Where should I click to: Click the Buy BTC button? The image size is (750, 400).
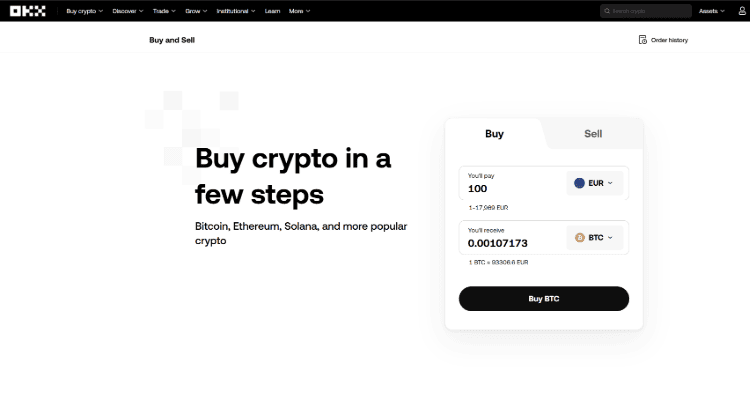click(544, 299)
